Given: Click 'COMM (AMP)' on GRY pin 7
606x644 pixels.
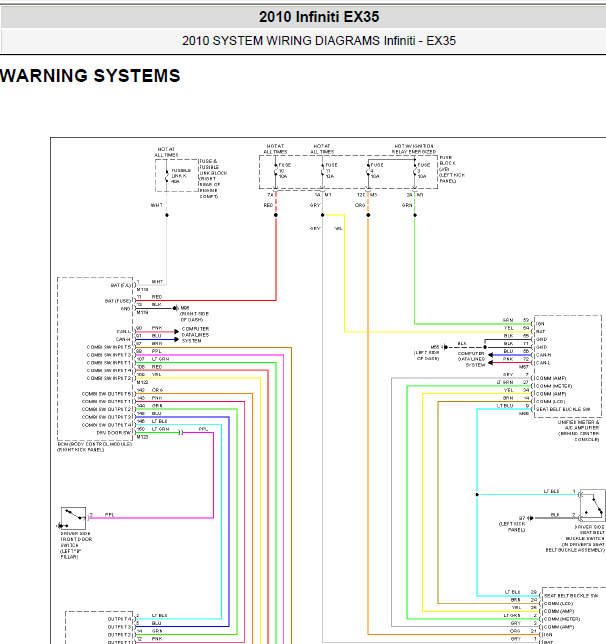Looking at the screenshot, I should (551, 378).
